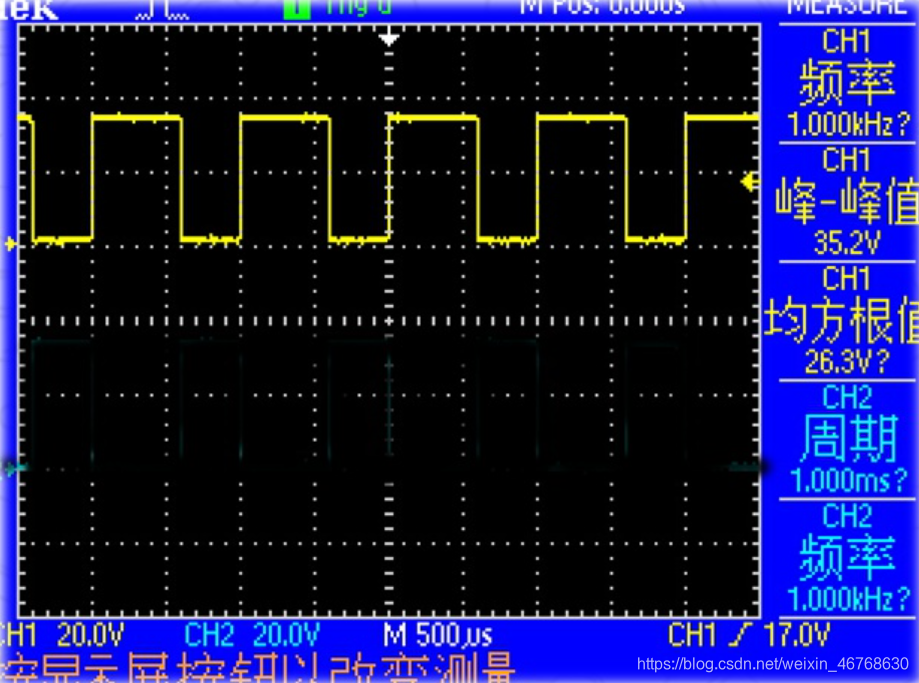Click the yellow trigger level arrow marker
This screenshot has height=683, width=919.
(750, 182)
